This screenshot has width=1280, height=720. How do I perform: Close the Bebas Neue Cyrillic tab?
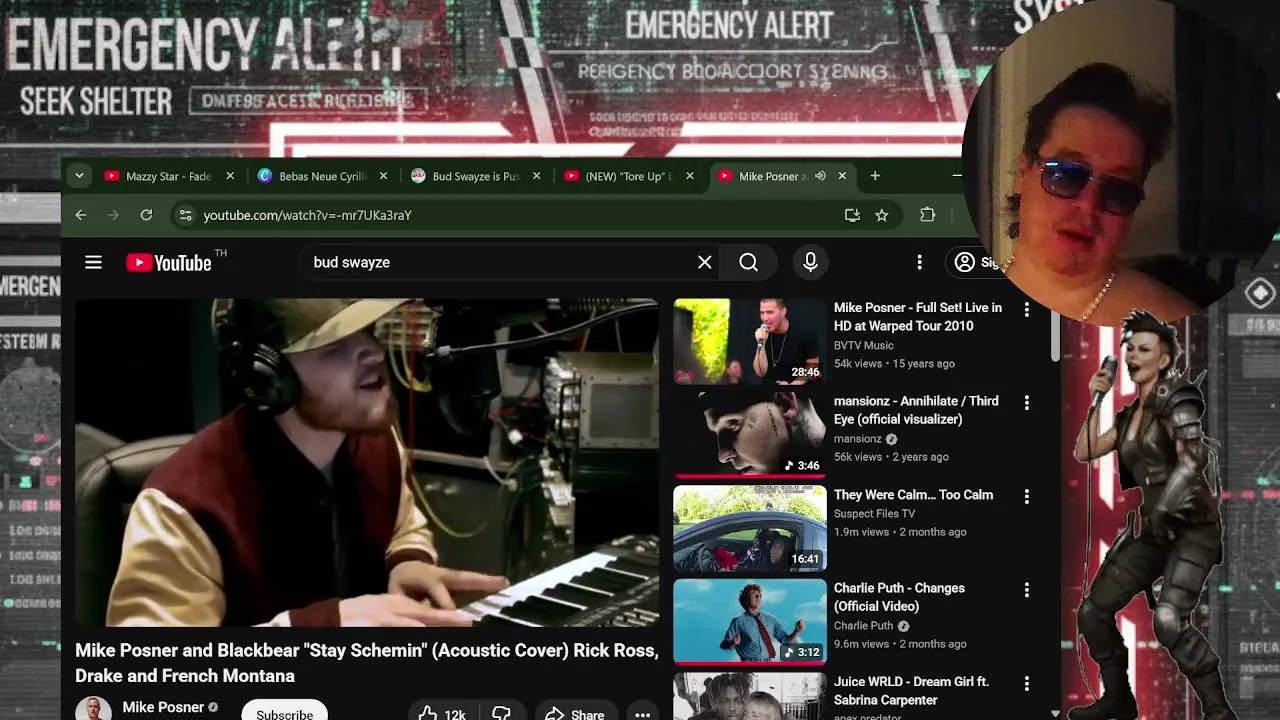click(383, 176)
